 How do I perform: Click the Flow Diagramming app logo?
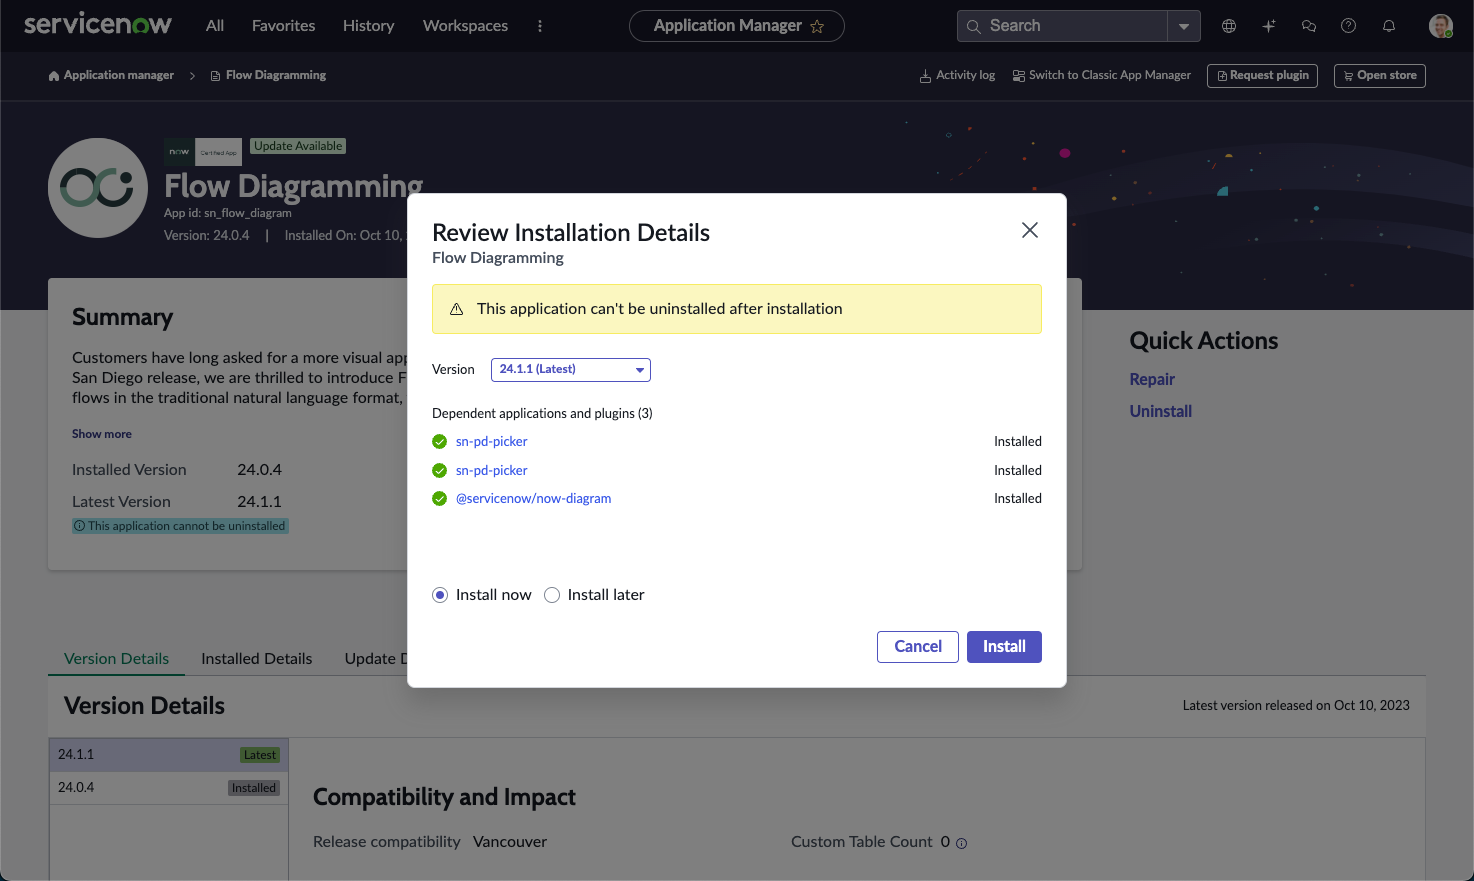pyautogui.click(x=98, y=188)
